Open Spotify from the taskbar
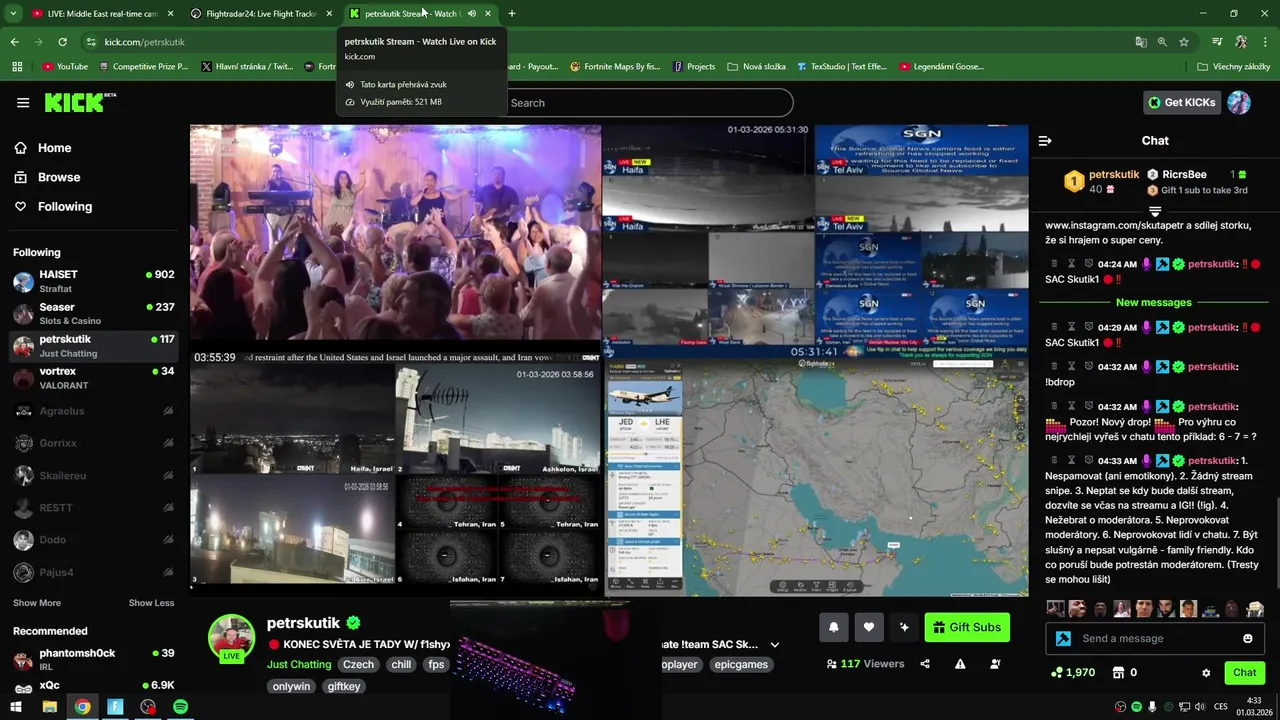The height and width of the screenshot is (720, 1280). 180,707
